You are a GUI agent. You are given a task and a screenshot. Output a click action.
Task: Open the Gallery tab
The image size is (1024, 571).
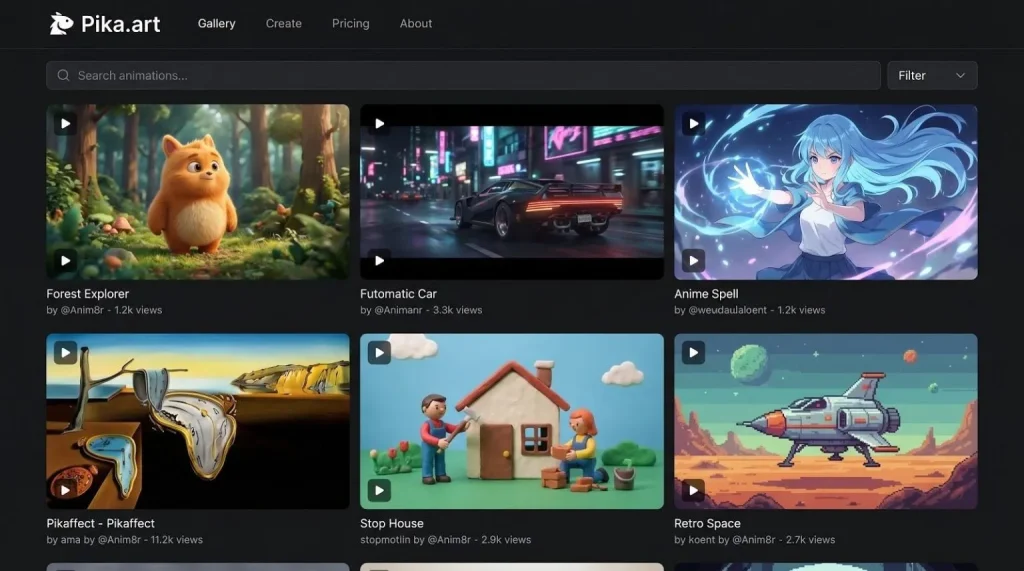pos(216,24)
